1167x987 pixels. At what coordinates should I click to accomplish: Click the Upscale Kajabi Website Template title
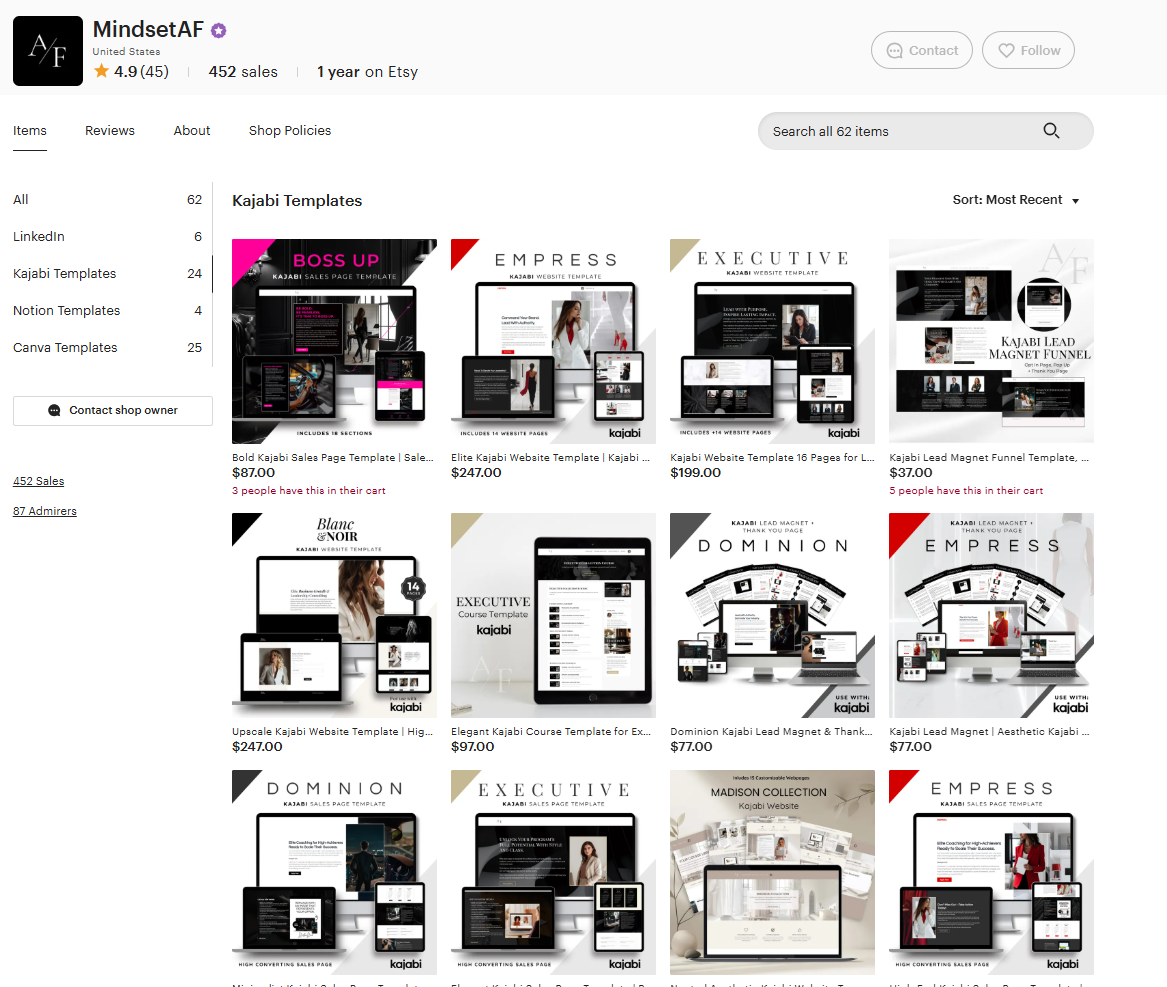click(333, 732)
